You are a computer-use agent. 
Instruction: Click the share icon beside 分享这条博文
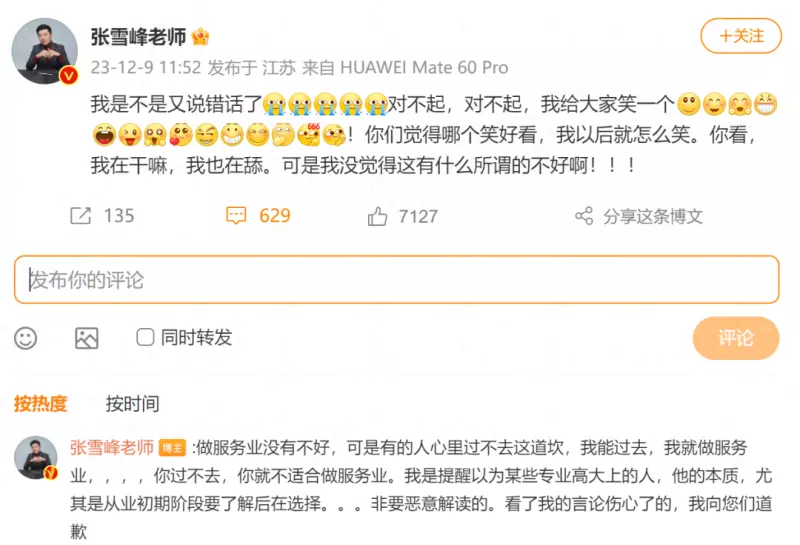click(584, 216)
